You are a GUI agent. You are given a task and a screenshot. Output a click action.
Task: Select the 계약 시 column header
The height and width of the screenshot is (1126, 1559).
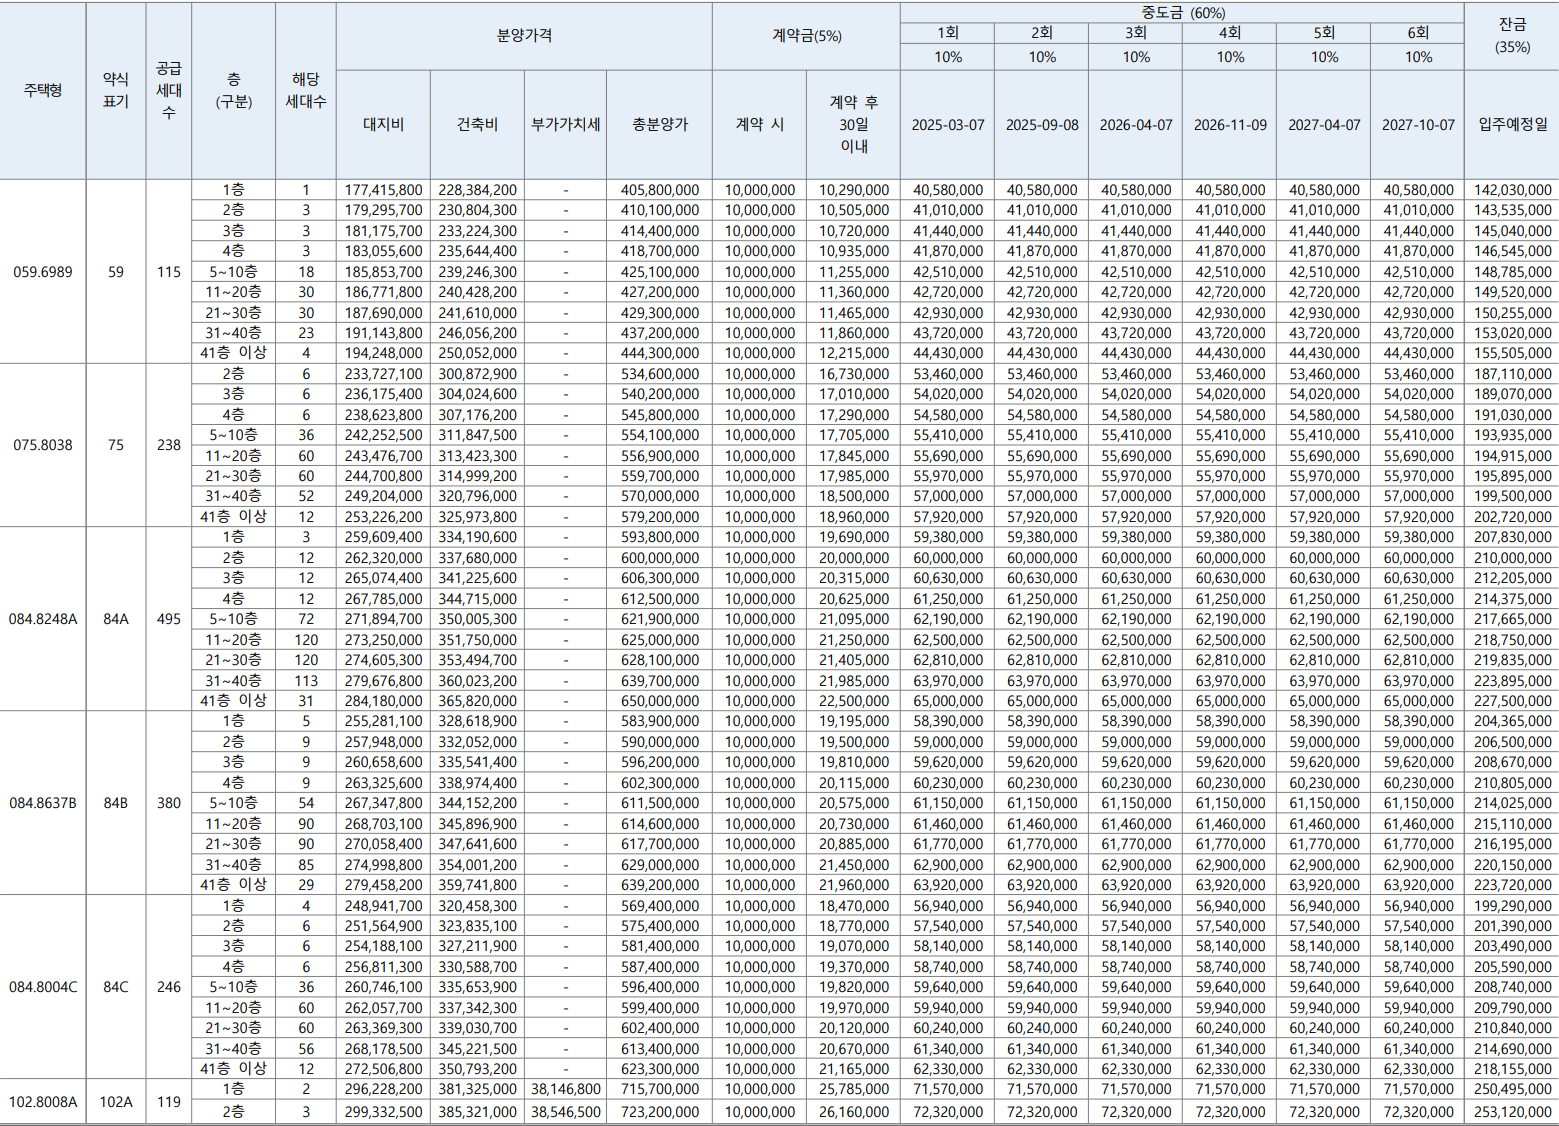[759, 125]
